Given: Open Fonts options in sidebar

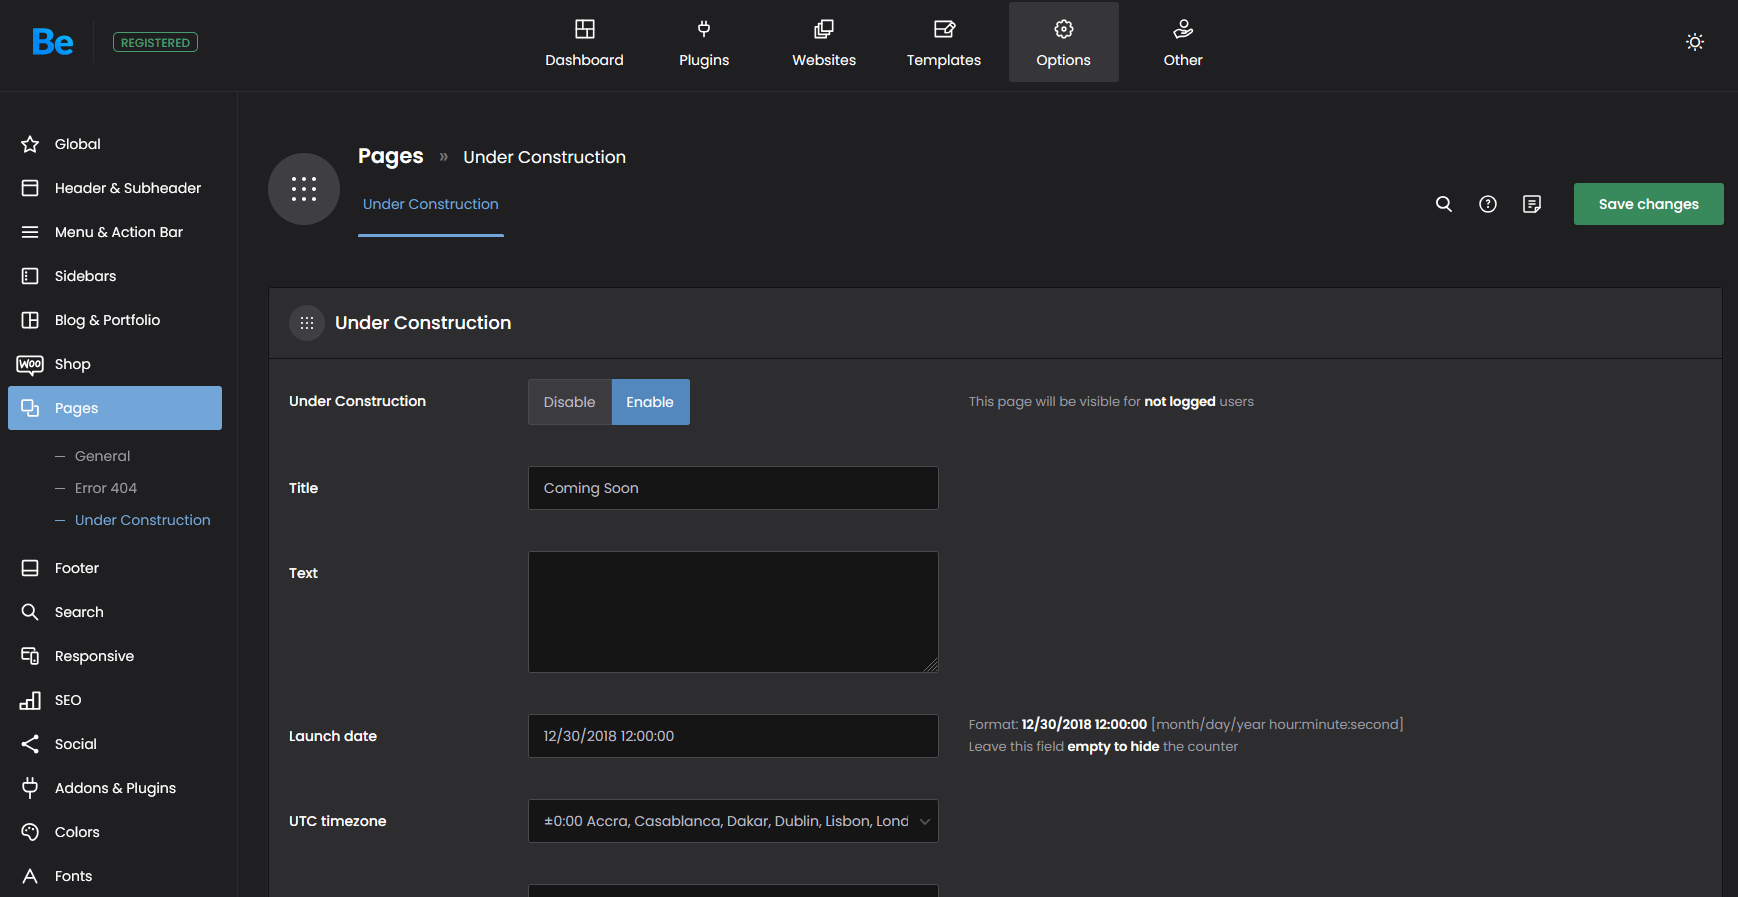Looking at the screenshot, I should tap(115, 876).
